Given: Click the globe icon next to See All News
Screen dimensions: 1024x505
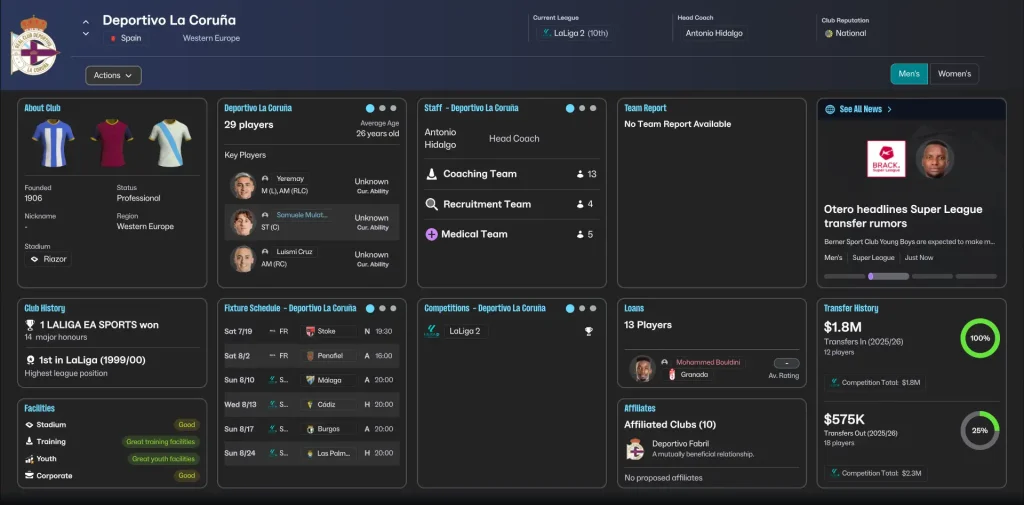Looking at the screenshot, I should pos(830,109).
